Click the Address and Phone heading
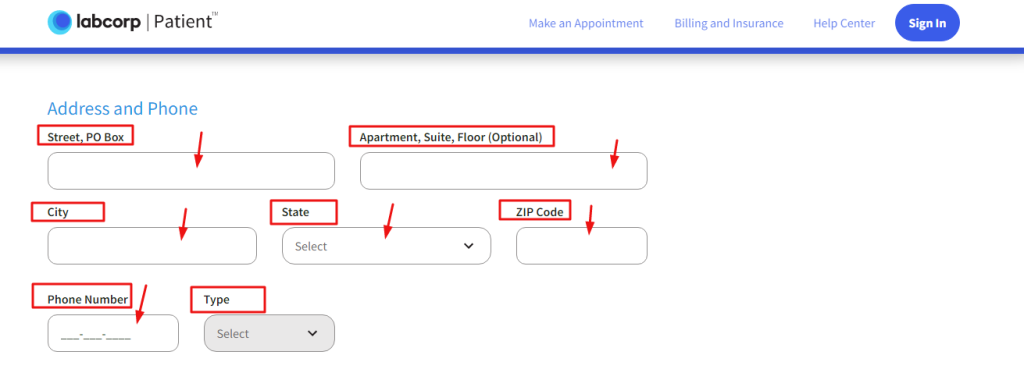Screen dimensions: 1024x387 (123, 108)
